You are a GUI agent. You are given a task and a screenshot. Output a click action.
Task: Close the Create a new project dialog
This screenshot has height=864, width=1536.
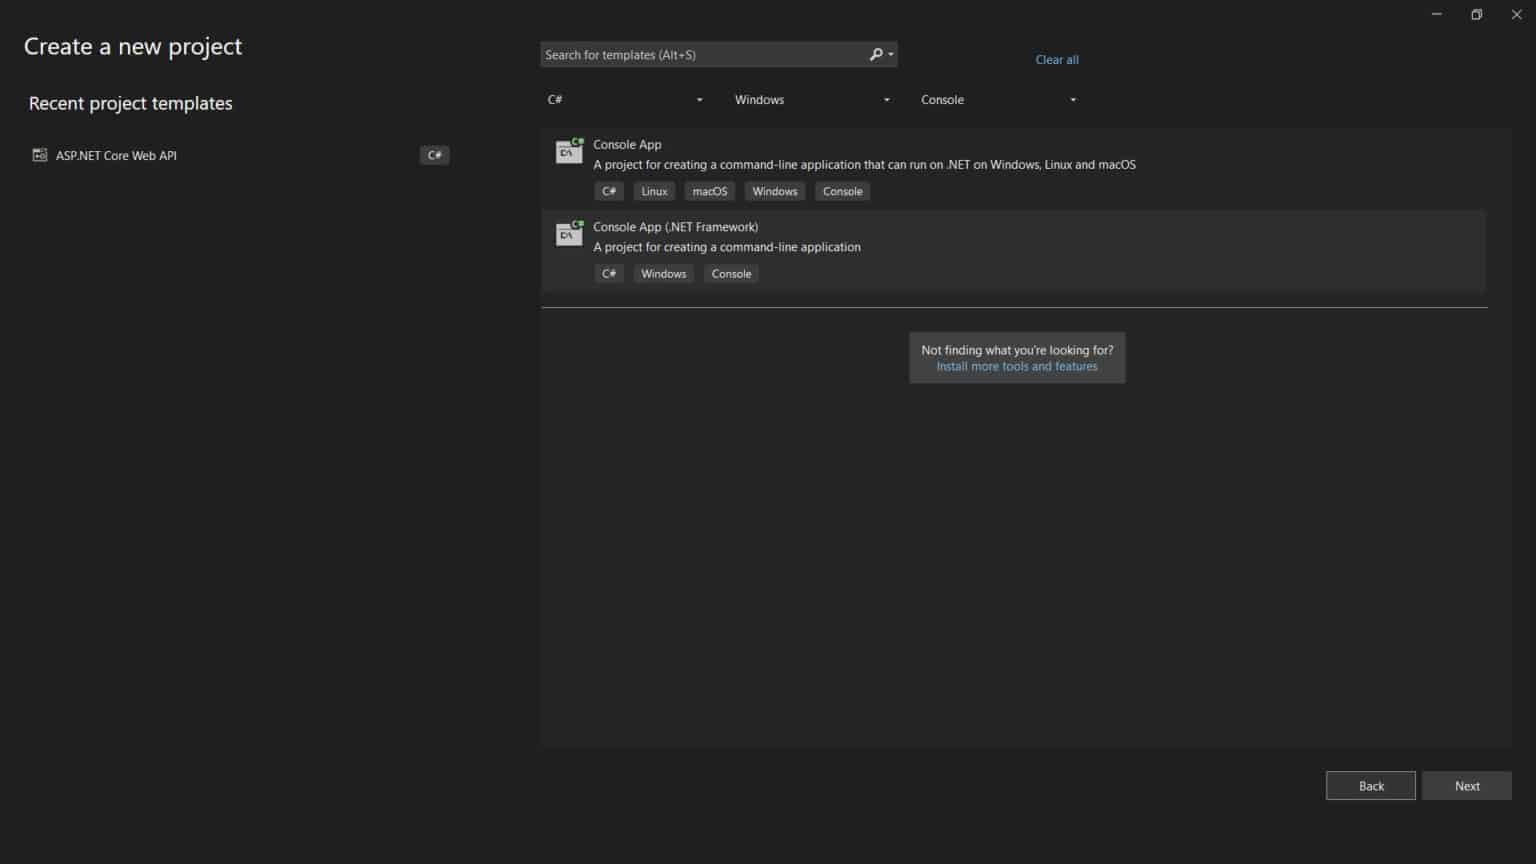point(1516,15)
